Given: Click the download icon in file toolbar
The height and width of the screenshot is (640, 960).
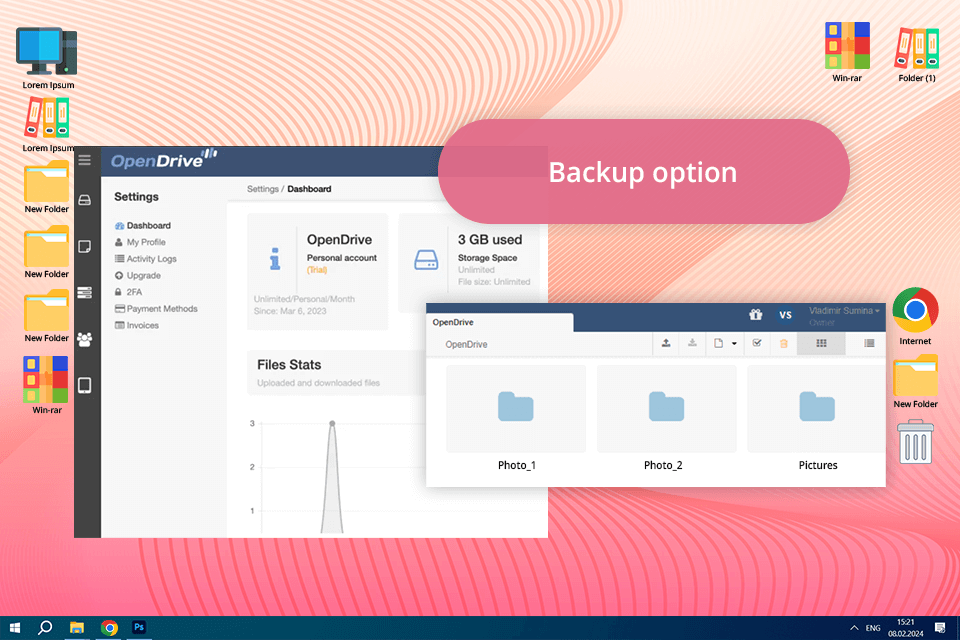Looking at the screenshot, I should [x=692, y=343].
